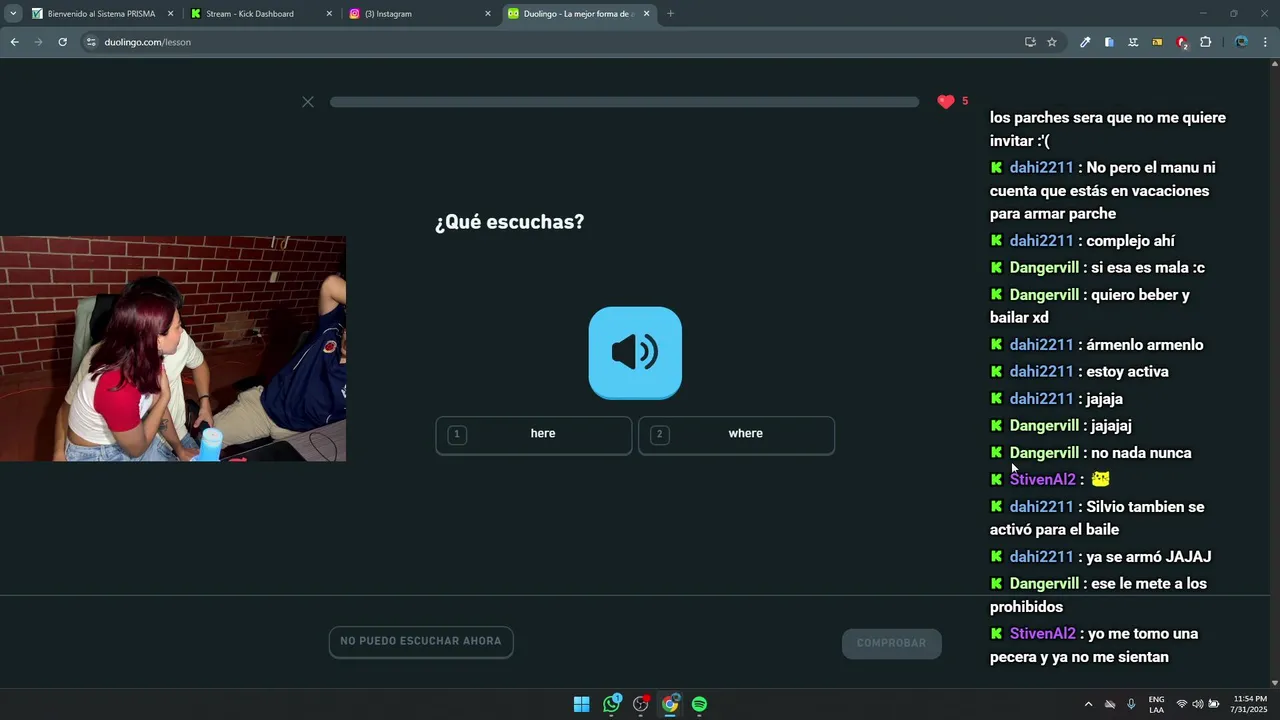Click username dahi2211 in "complejo ahí" message
Screen dimensions: 1280x720
(x=1041, y=241)
